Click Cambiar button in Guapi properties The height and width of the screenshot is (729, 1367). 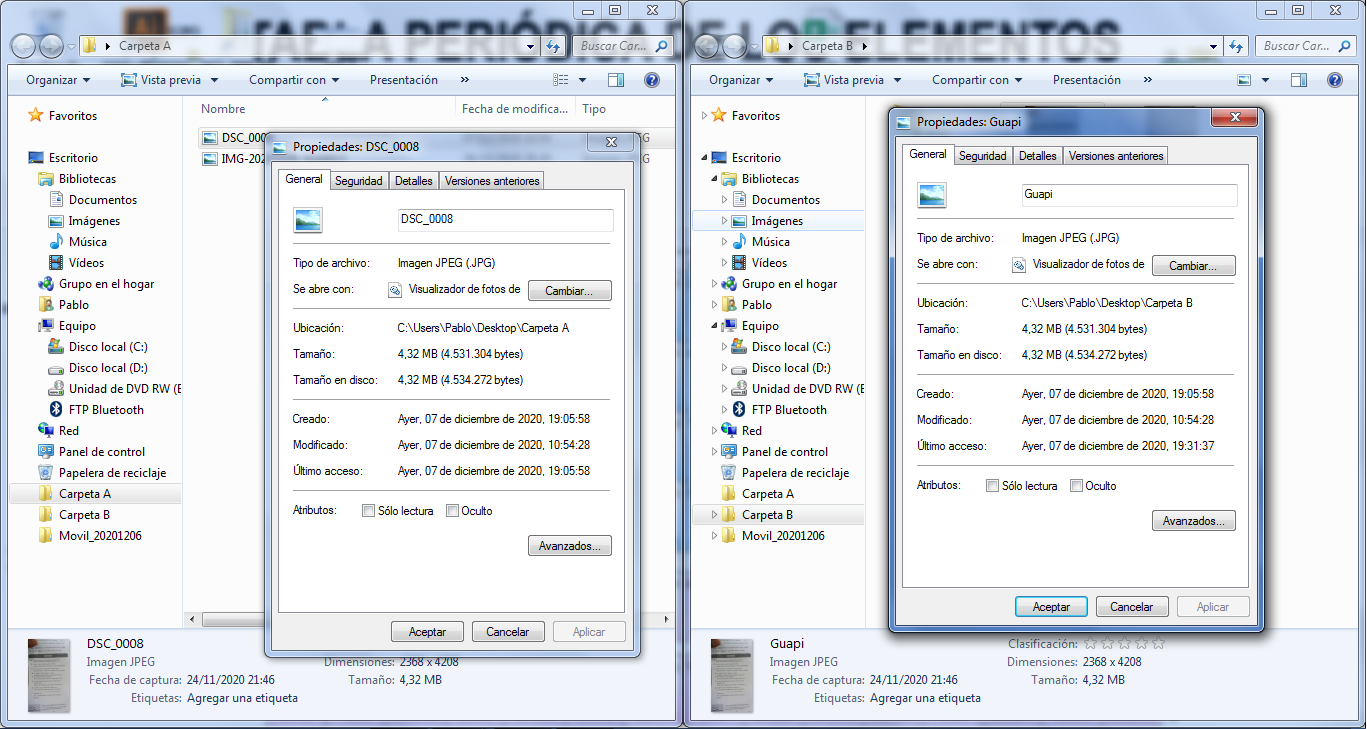(x=1194, y=266)
